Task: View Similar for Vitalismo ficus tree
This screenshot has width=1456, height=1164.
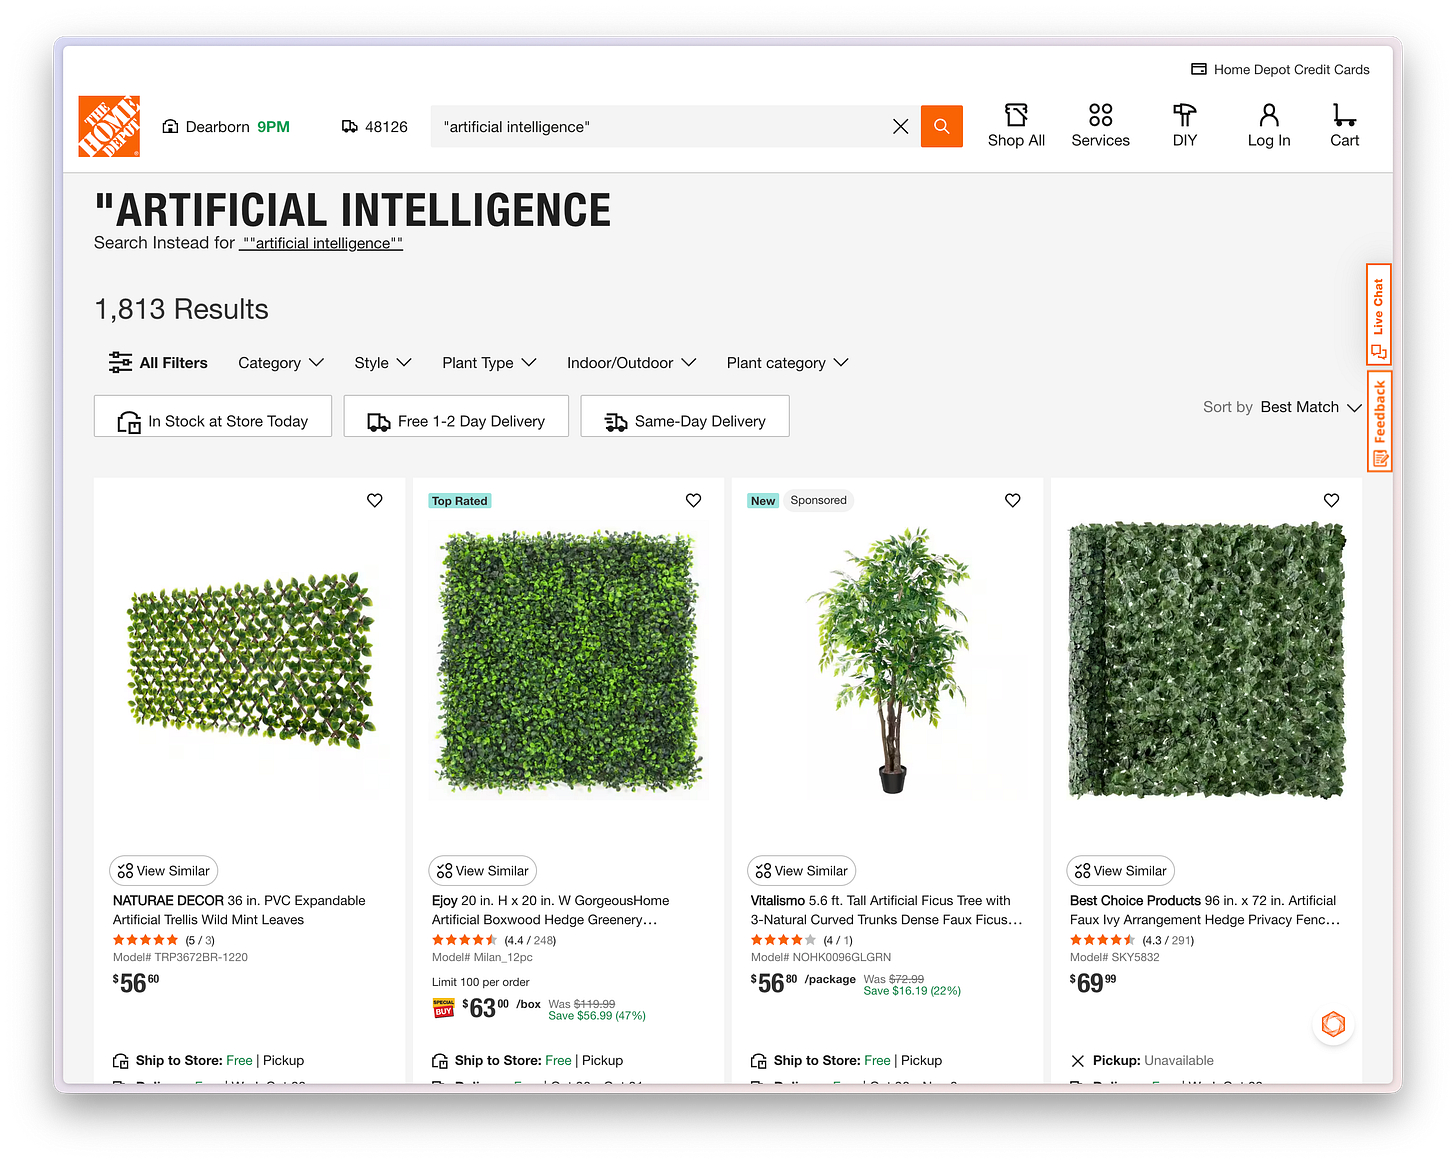Action: coord(802,871)
